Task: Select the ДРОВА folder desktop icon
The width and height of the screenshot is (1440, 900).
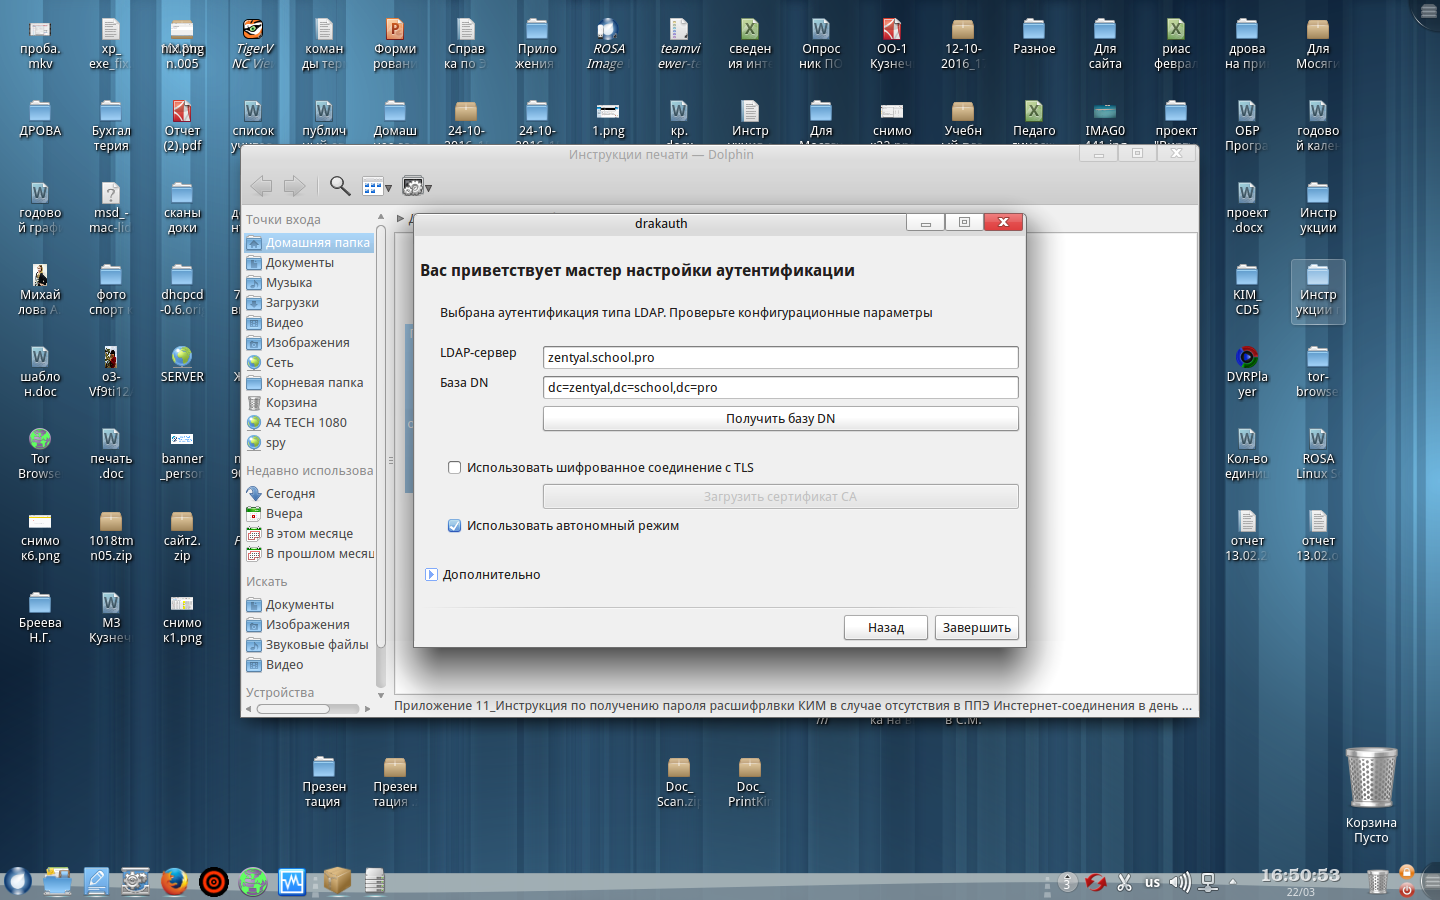Action: (x=40, y=119)
